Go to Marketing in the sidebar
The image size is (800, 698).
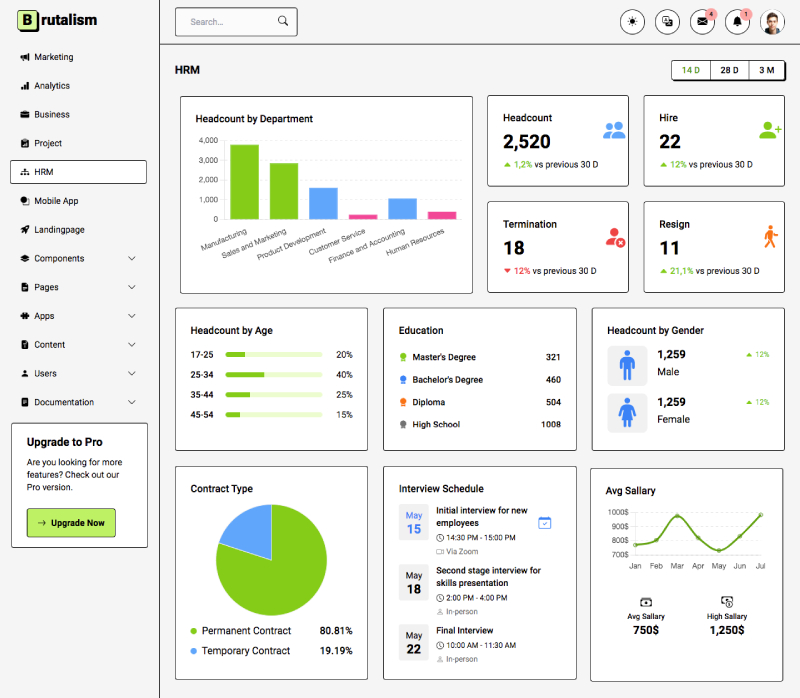coord(53,57)
